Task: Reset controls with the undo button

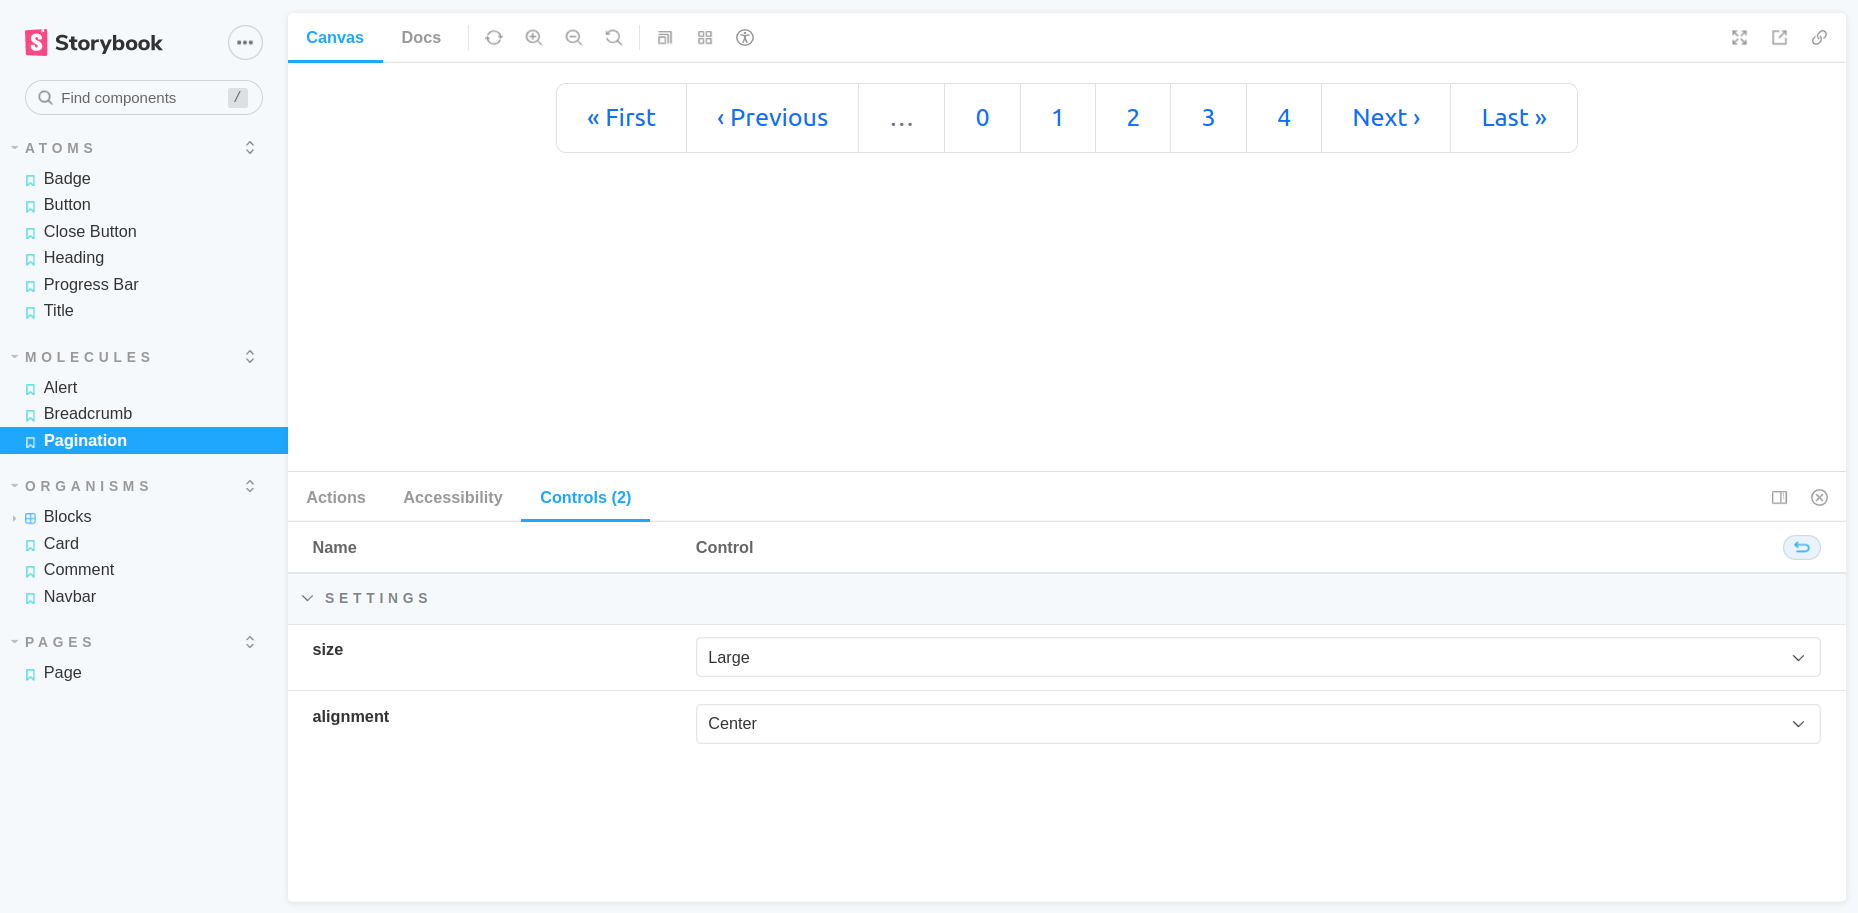Action: pos(1802,548)
